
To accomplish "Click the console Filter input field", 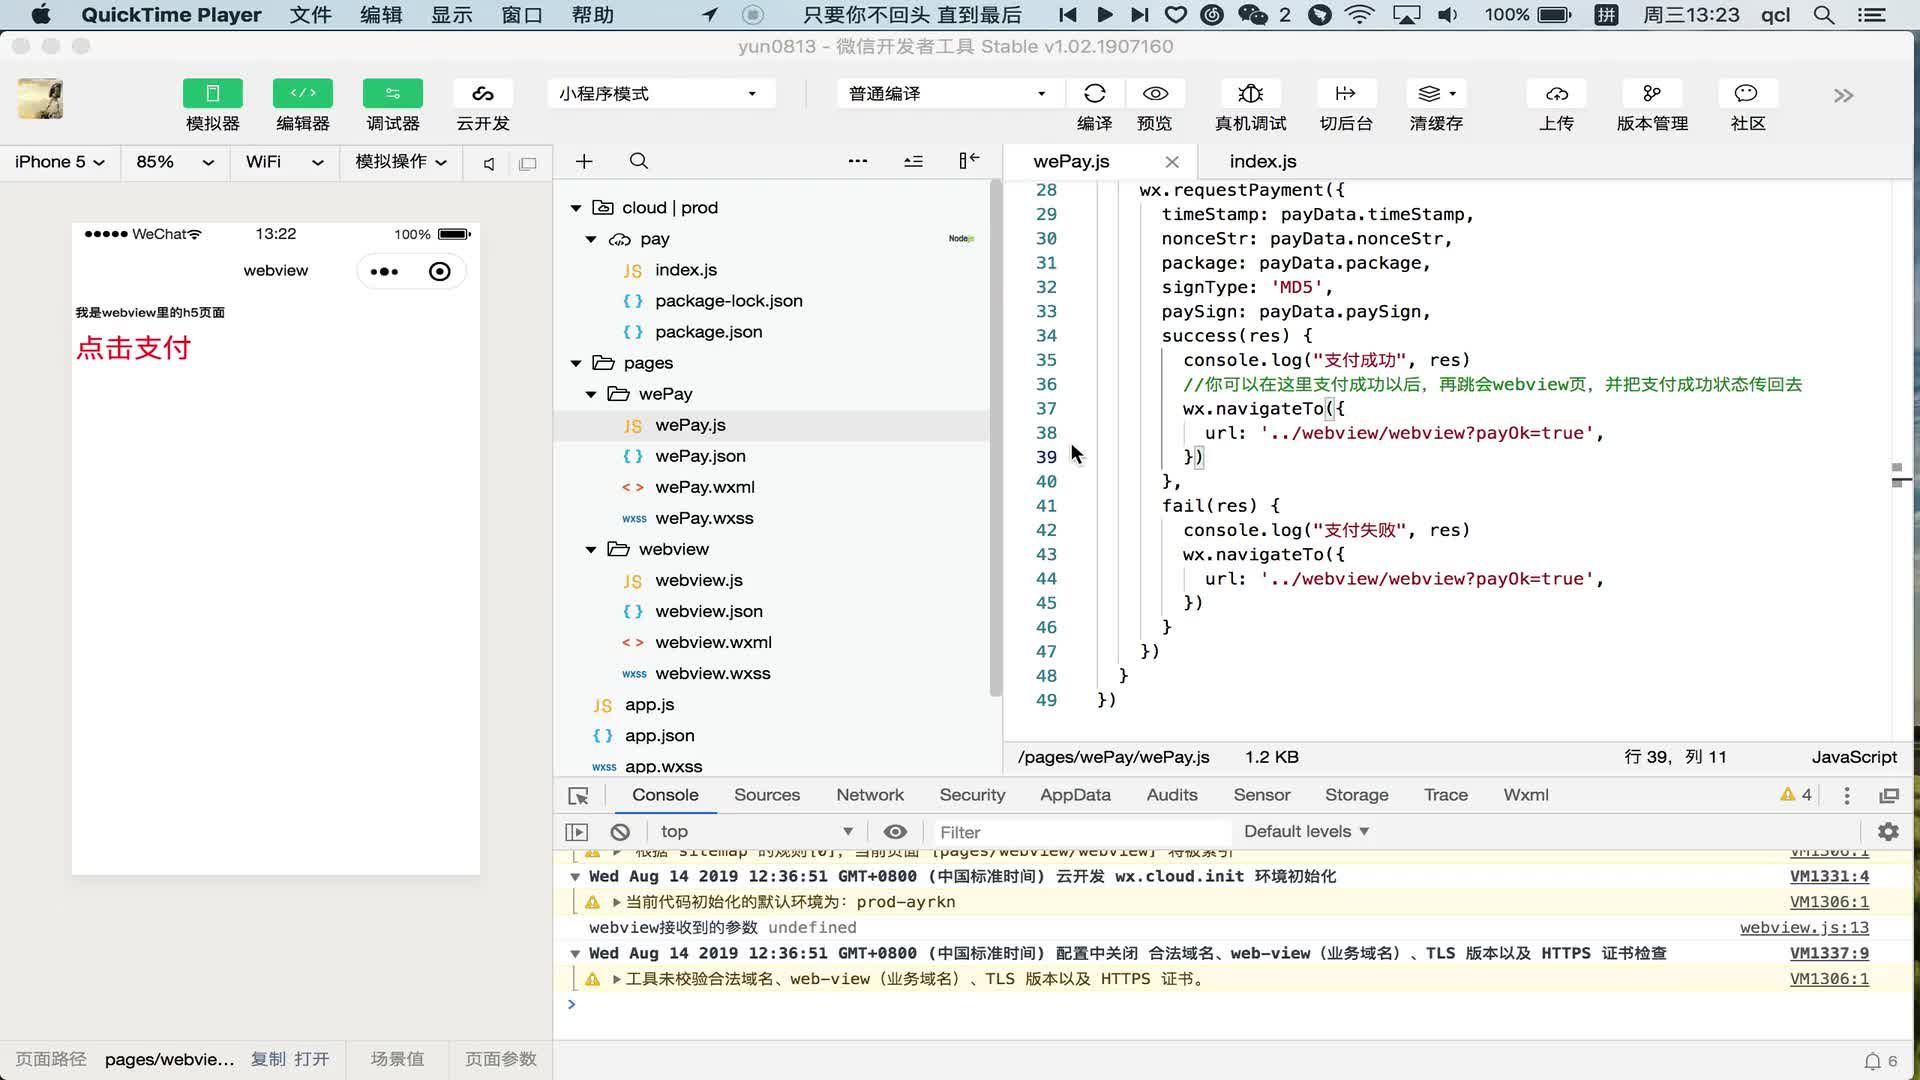I will coord(1080,832).
